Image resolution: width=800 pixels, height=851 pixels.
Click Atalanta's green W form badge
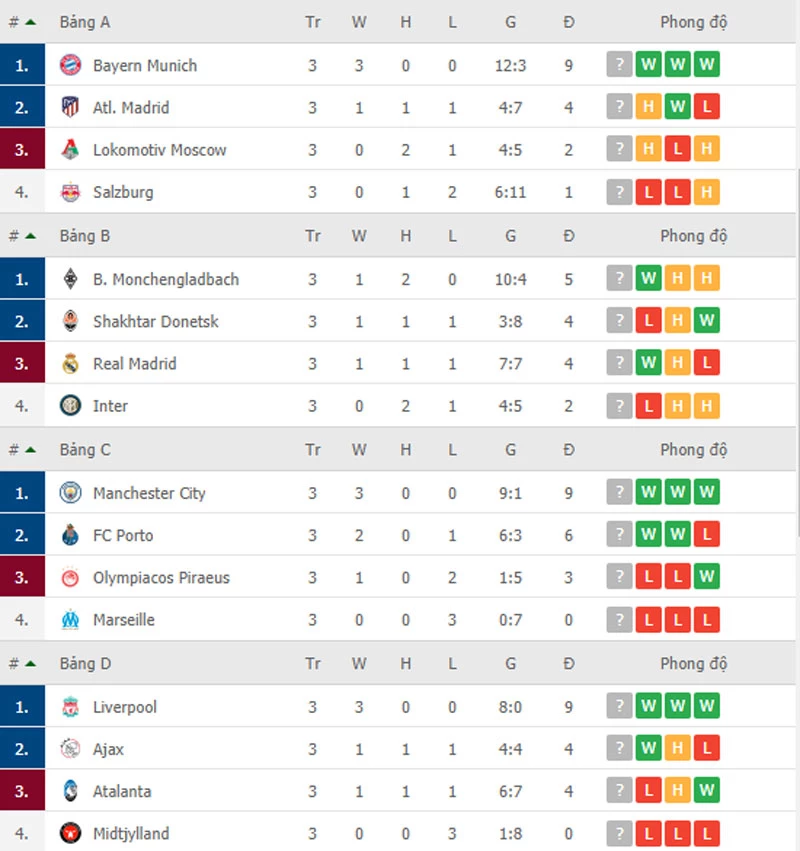click(x=706, y=790)
